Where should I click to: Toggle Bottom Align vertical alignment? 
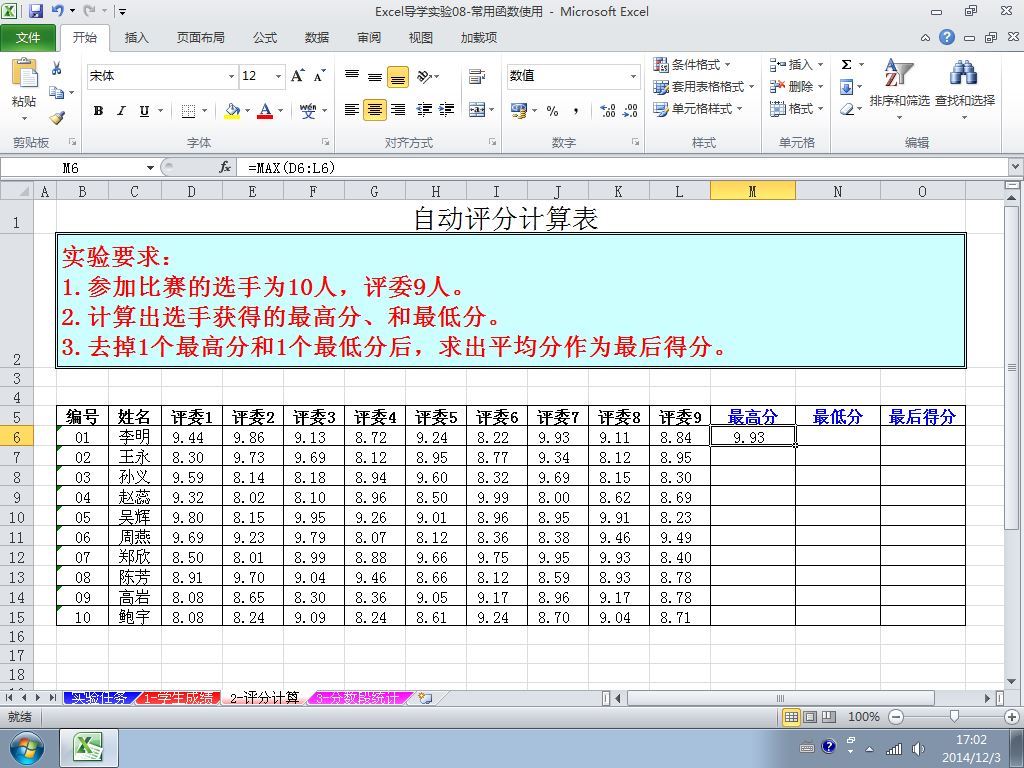pyautogui.click(x=398, y=77)
